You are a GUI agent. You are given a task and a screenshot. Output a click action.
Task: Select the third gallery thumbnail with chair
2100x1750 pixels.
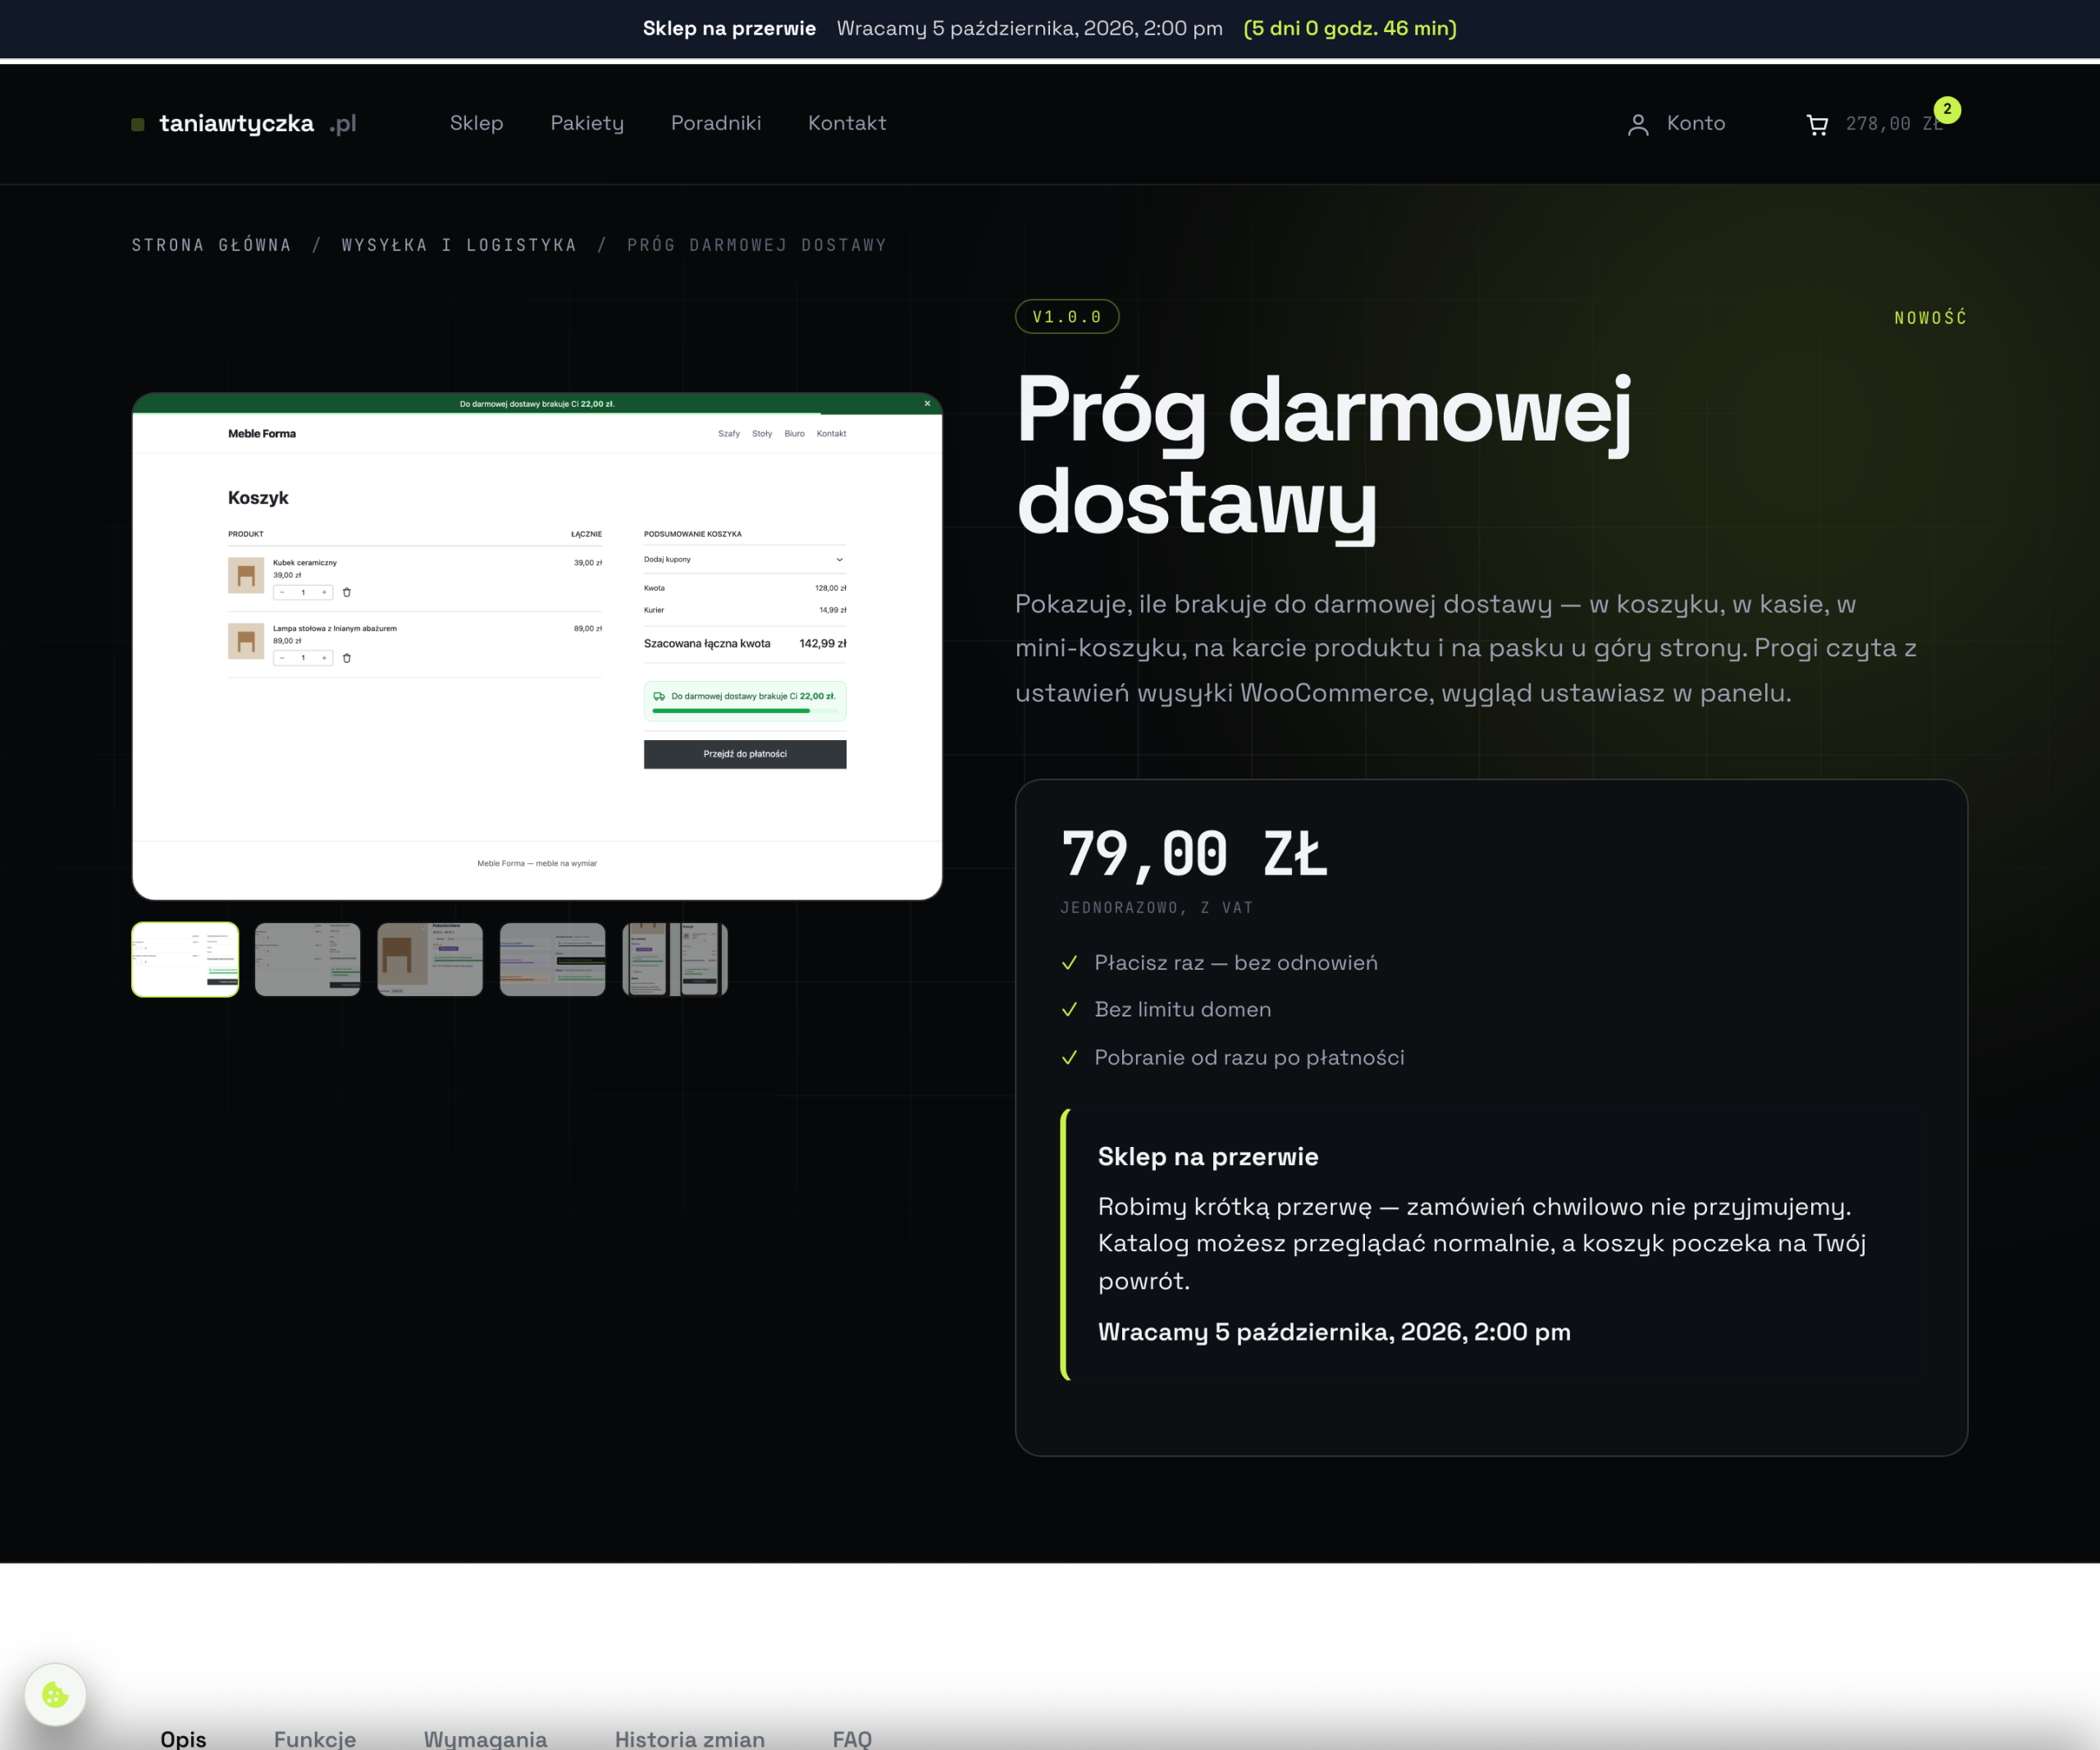(x=430, y=959)
